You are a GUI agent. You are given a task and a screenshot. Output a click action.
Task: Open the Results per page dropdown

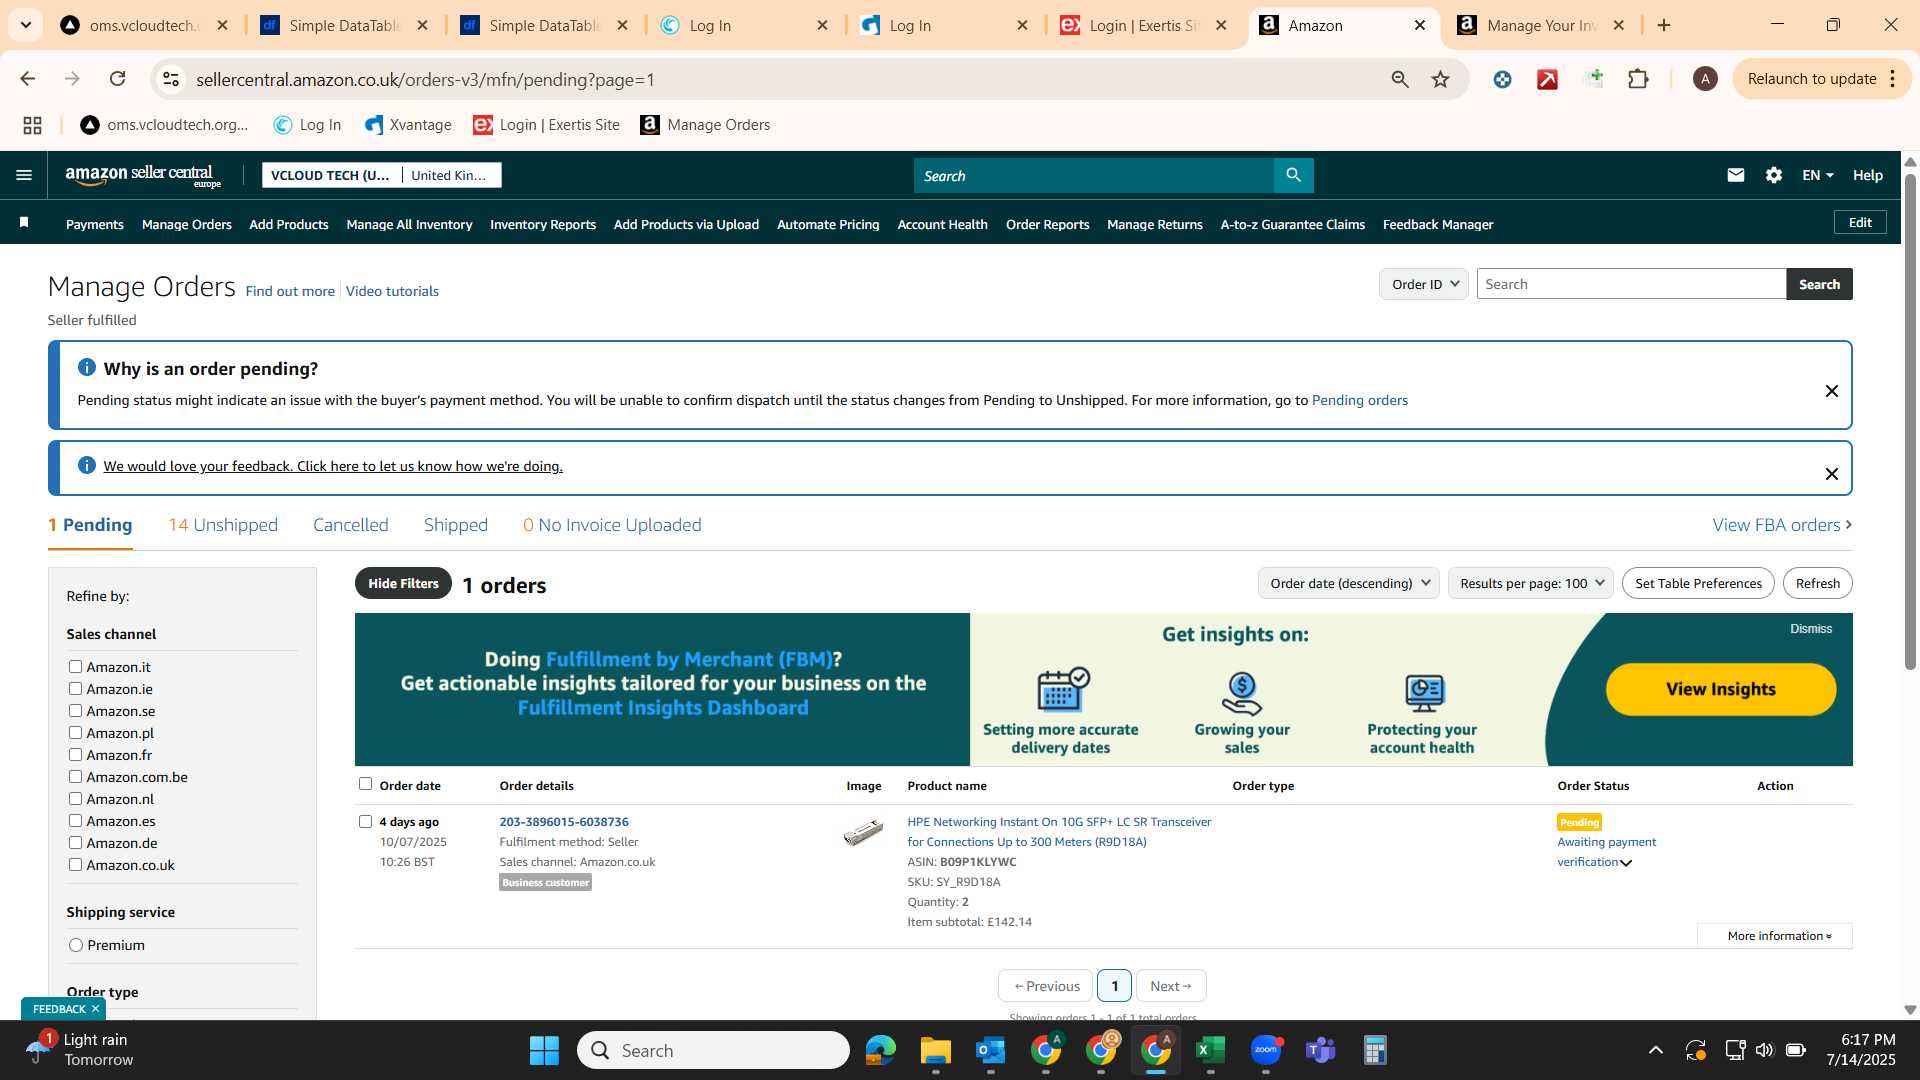(x=1530, y=583)
